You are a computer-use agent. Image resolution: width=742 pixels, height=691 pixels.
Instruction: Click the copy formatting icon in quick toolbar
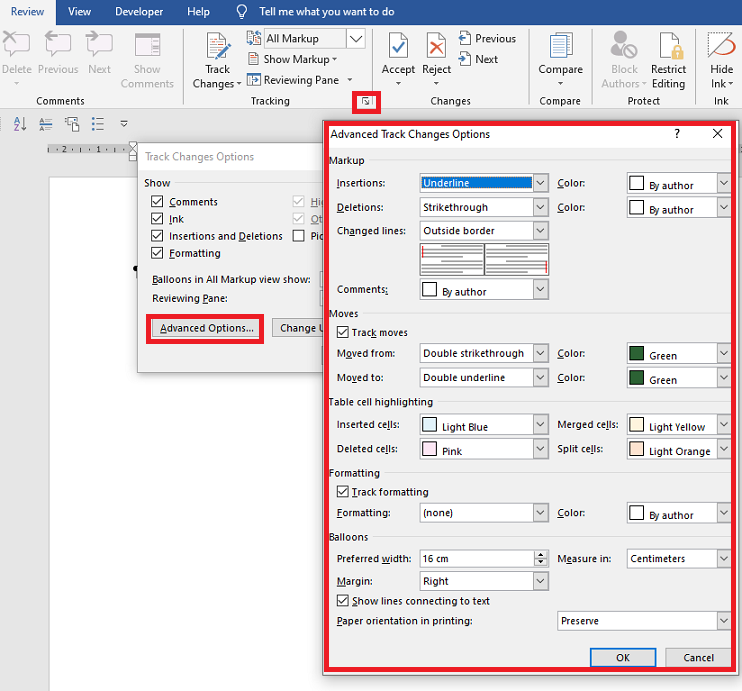pyautogui.click(x=72, y=124)
